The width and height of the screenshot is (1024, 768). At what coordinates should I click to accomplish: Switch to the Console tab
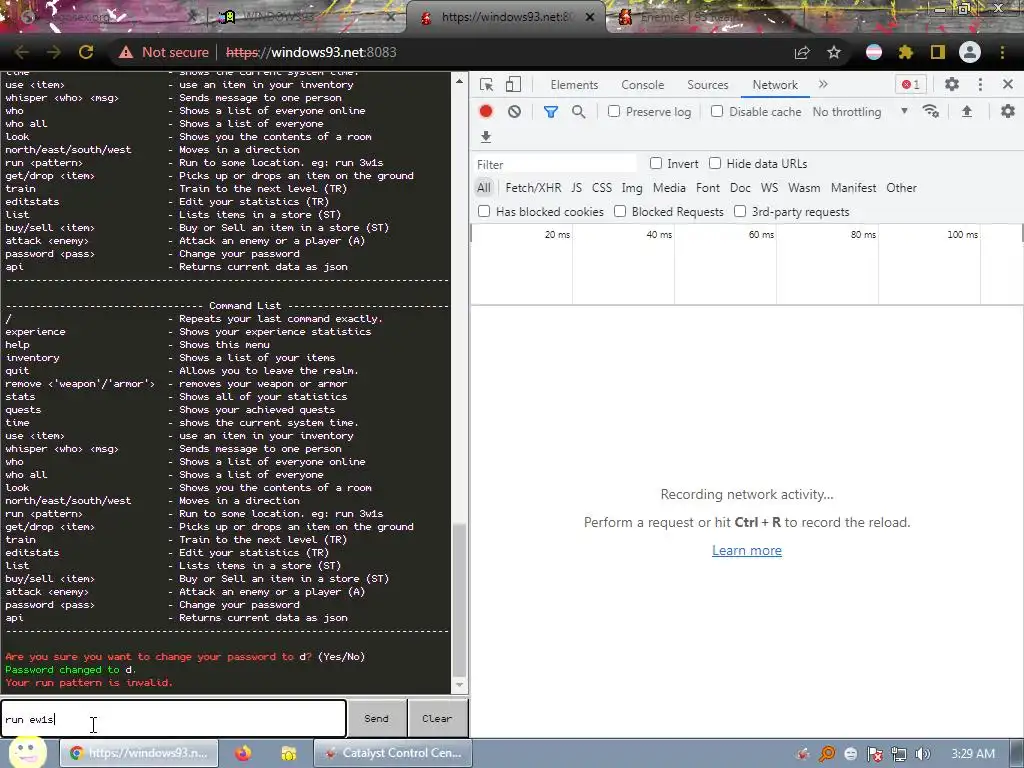click(x=643, y=85)
